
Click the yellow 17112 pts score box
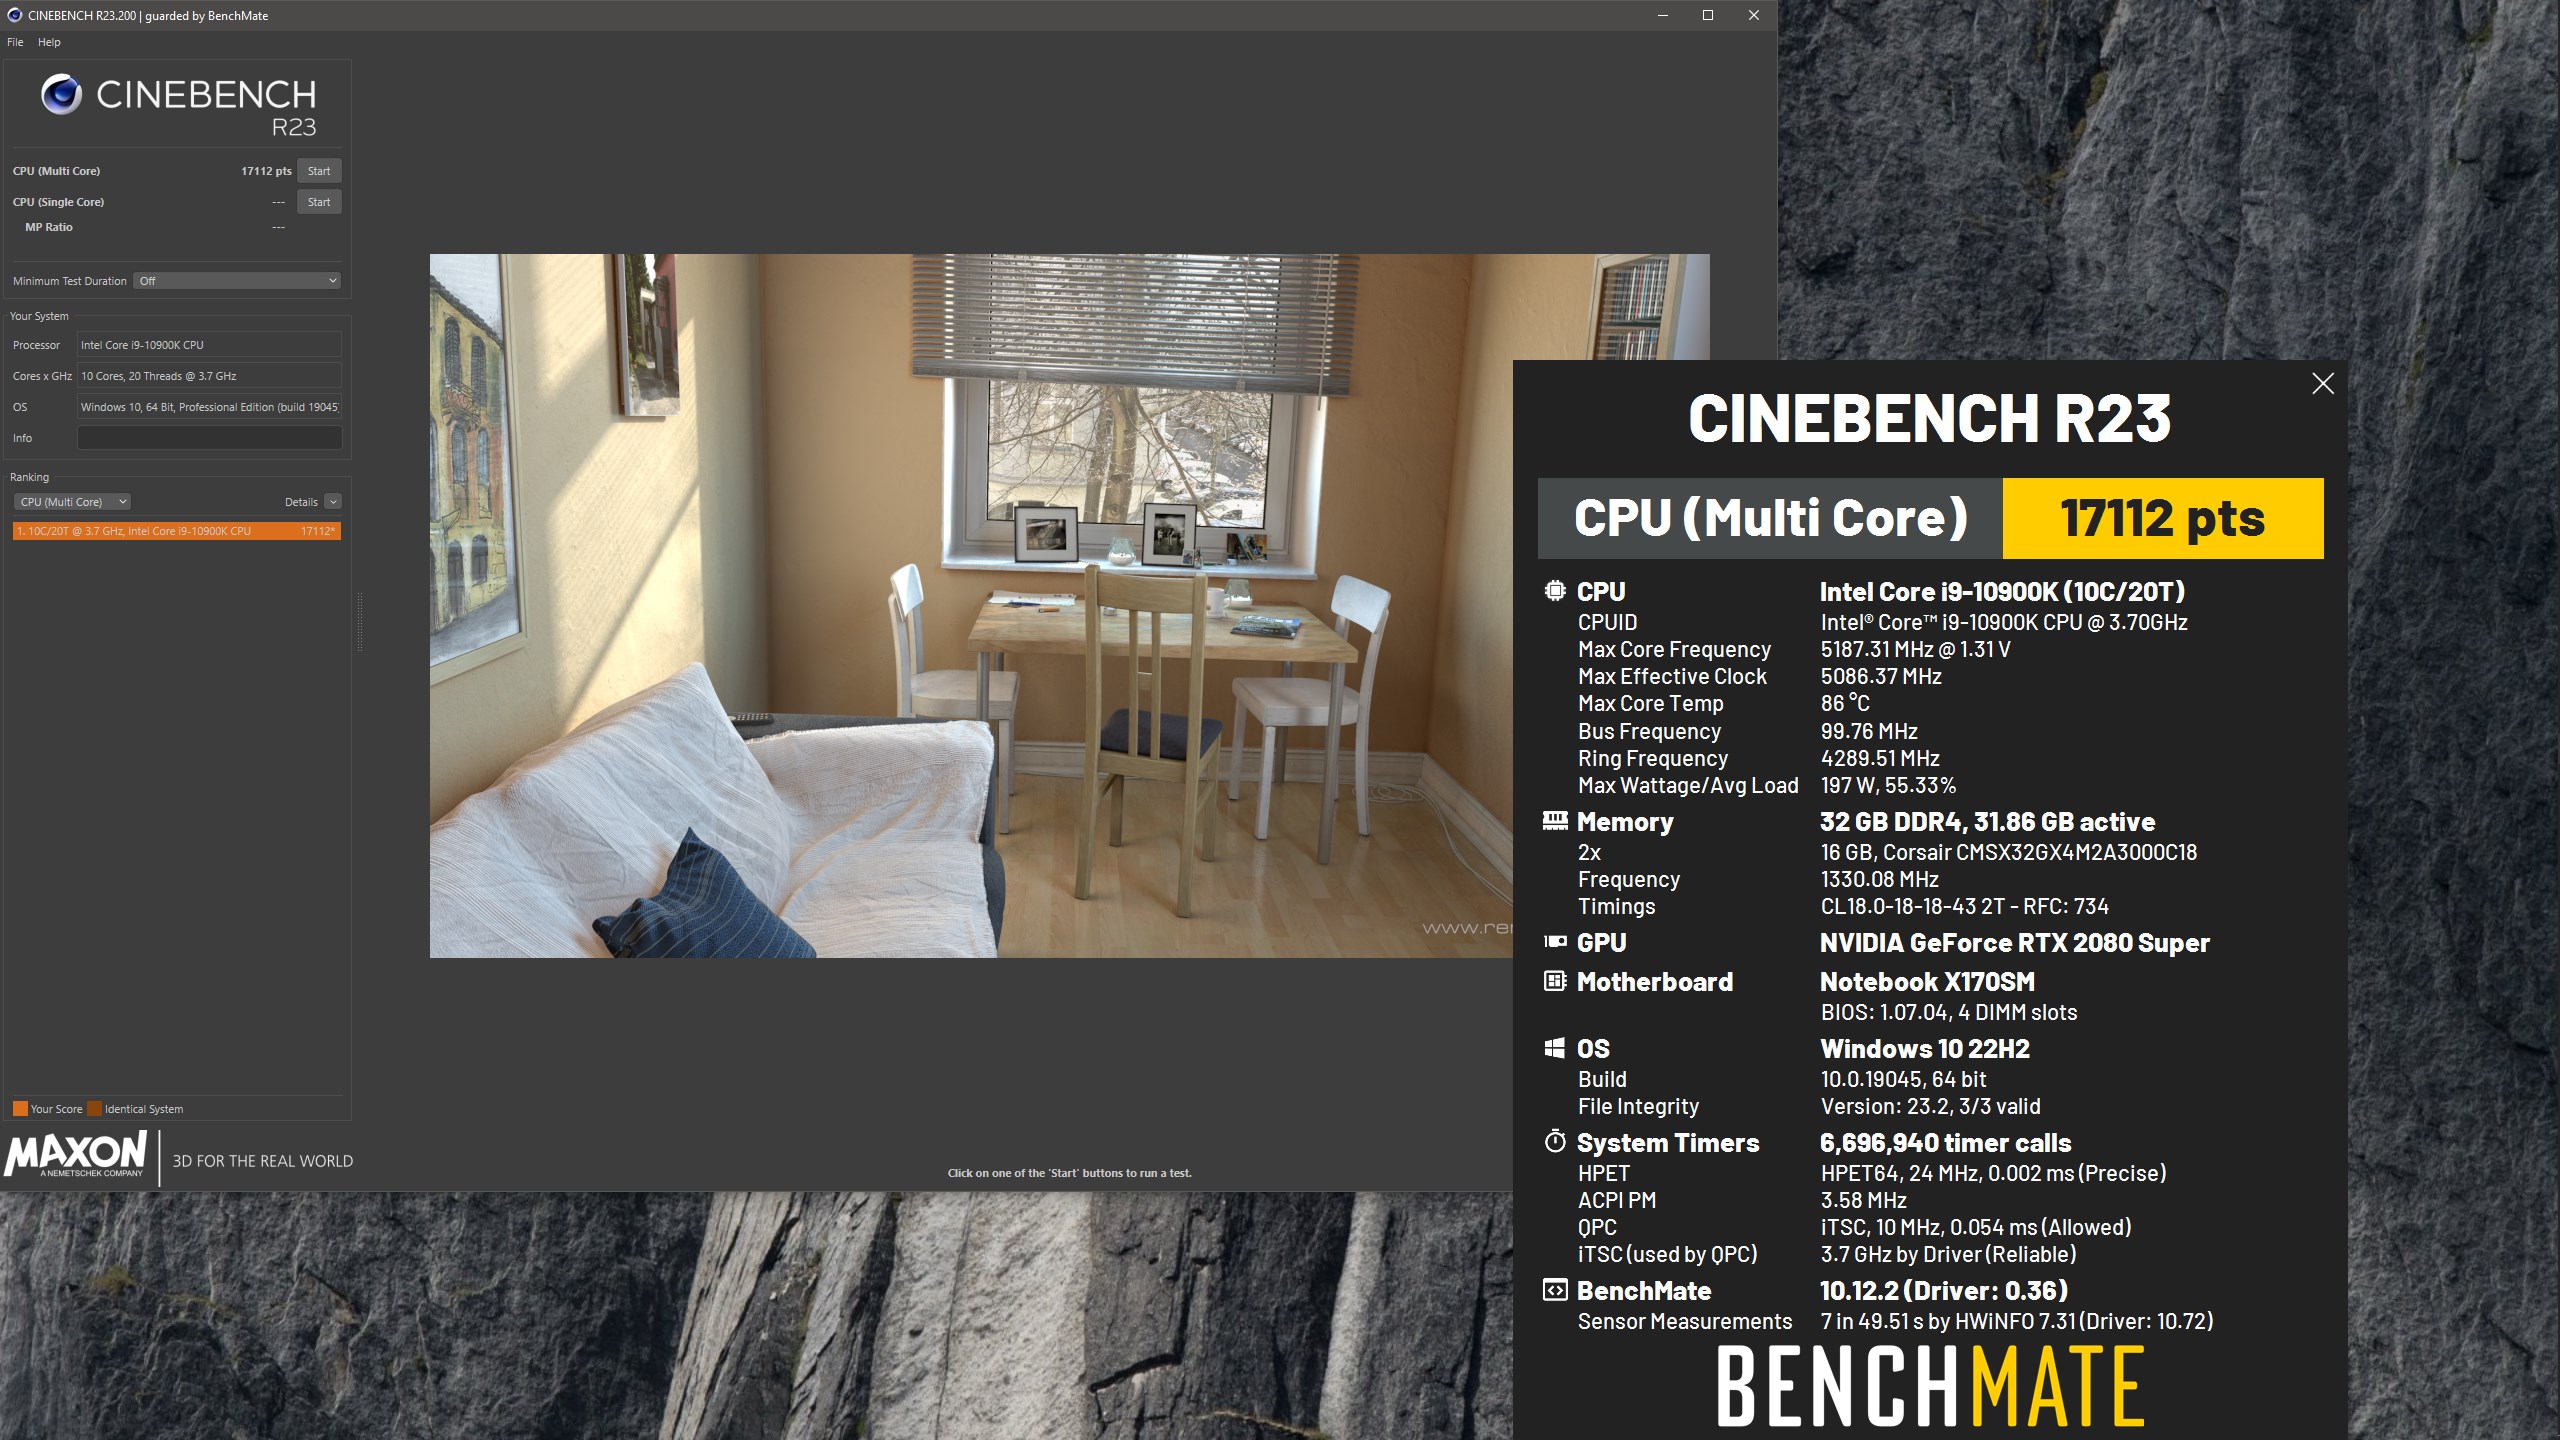(x=2163, y=518)
